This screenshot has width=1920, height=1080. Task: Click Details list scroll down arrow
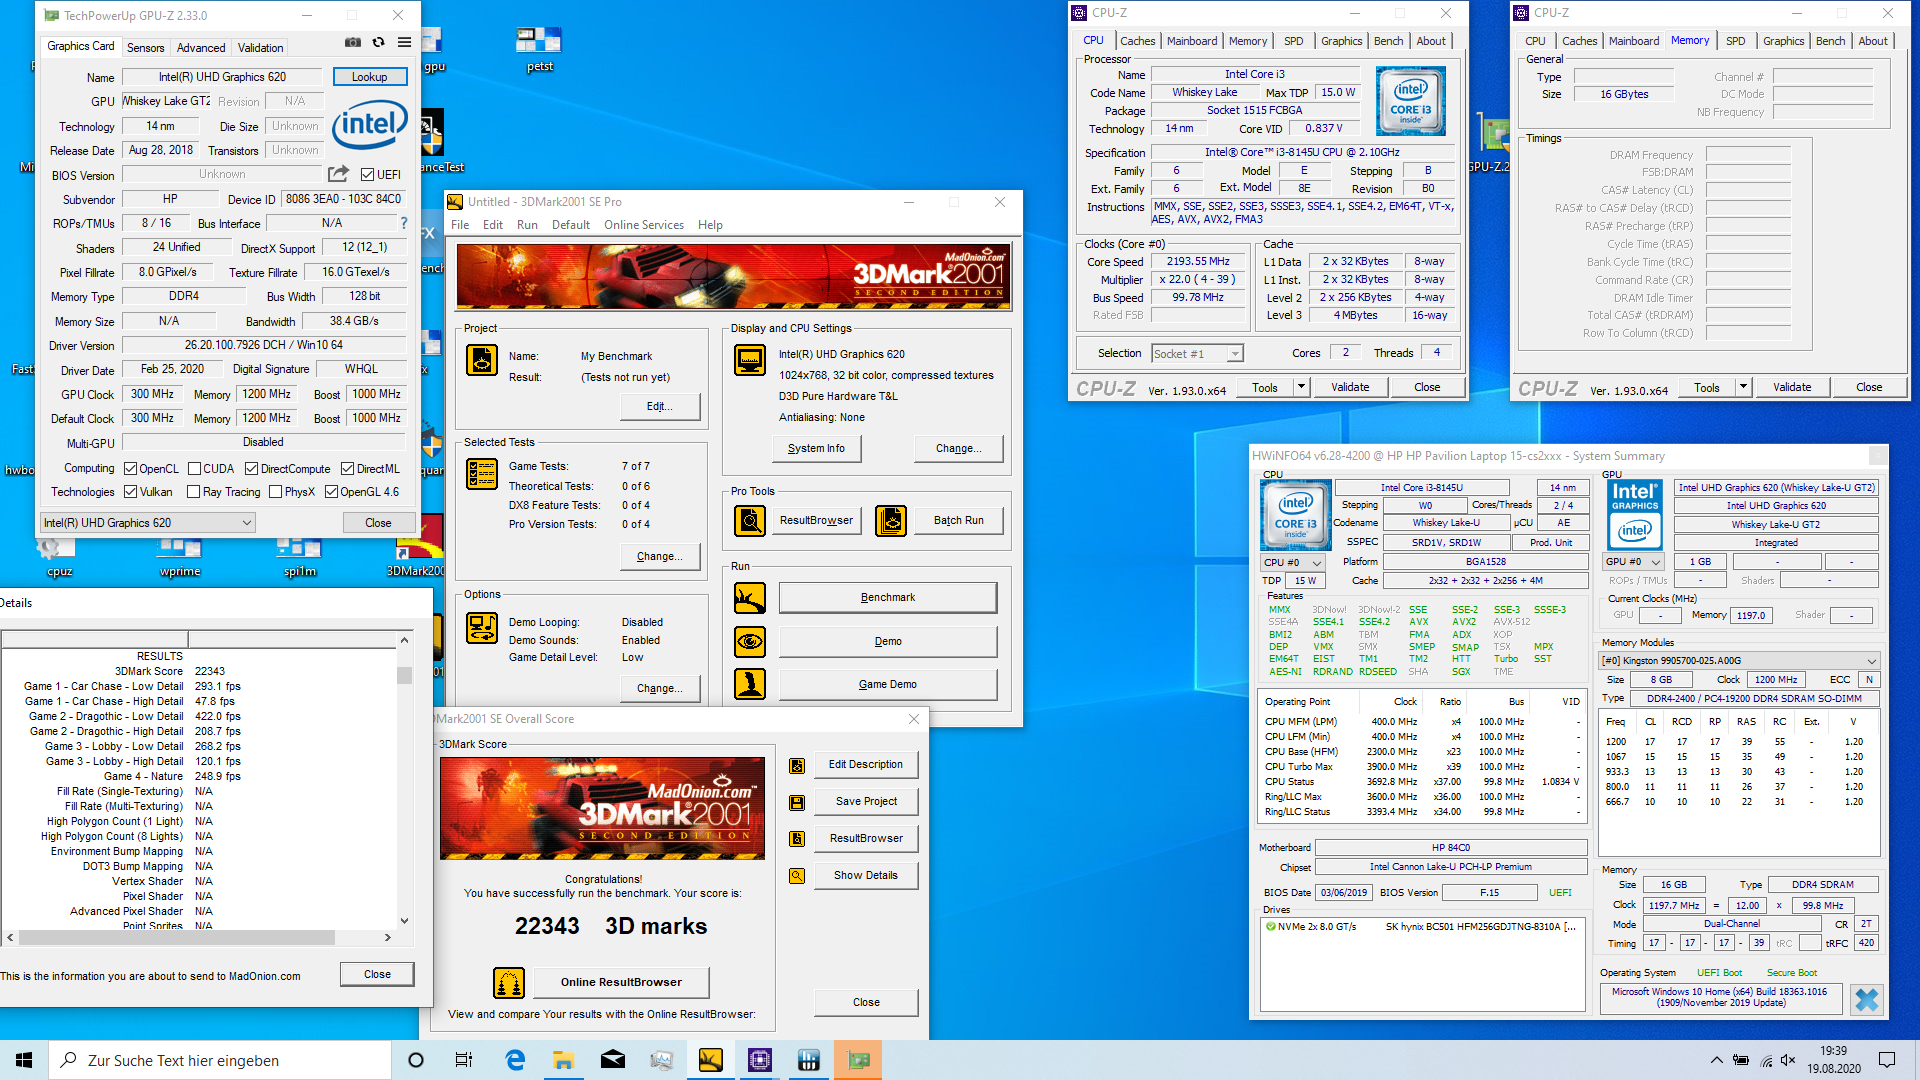pos(404,921)
